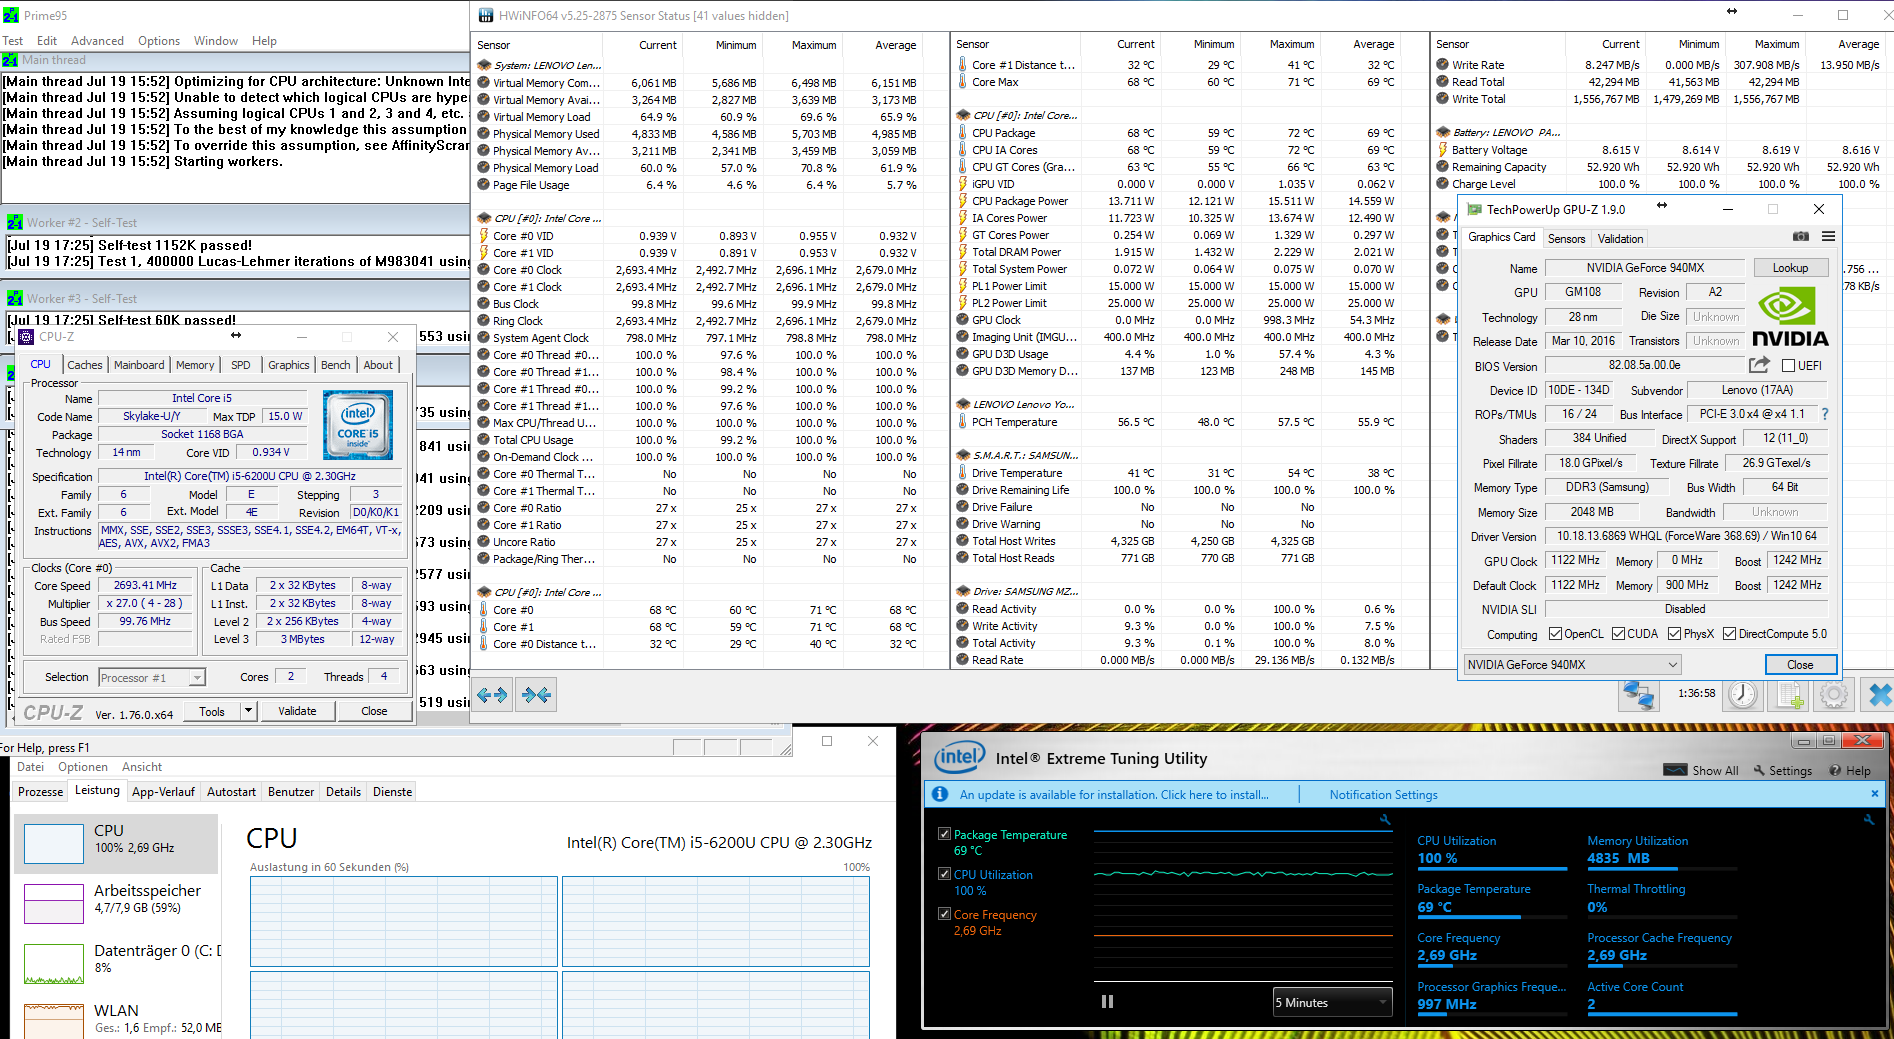1894x1039 pixels.
Task: Click the HWiNFO clock reset icon
Action: coord(1742,695)
